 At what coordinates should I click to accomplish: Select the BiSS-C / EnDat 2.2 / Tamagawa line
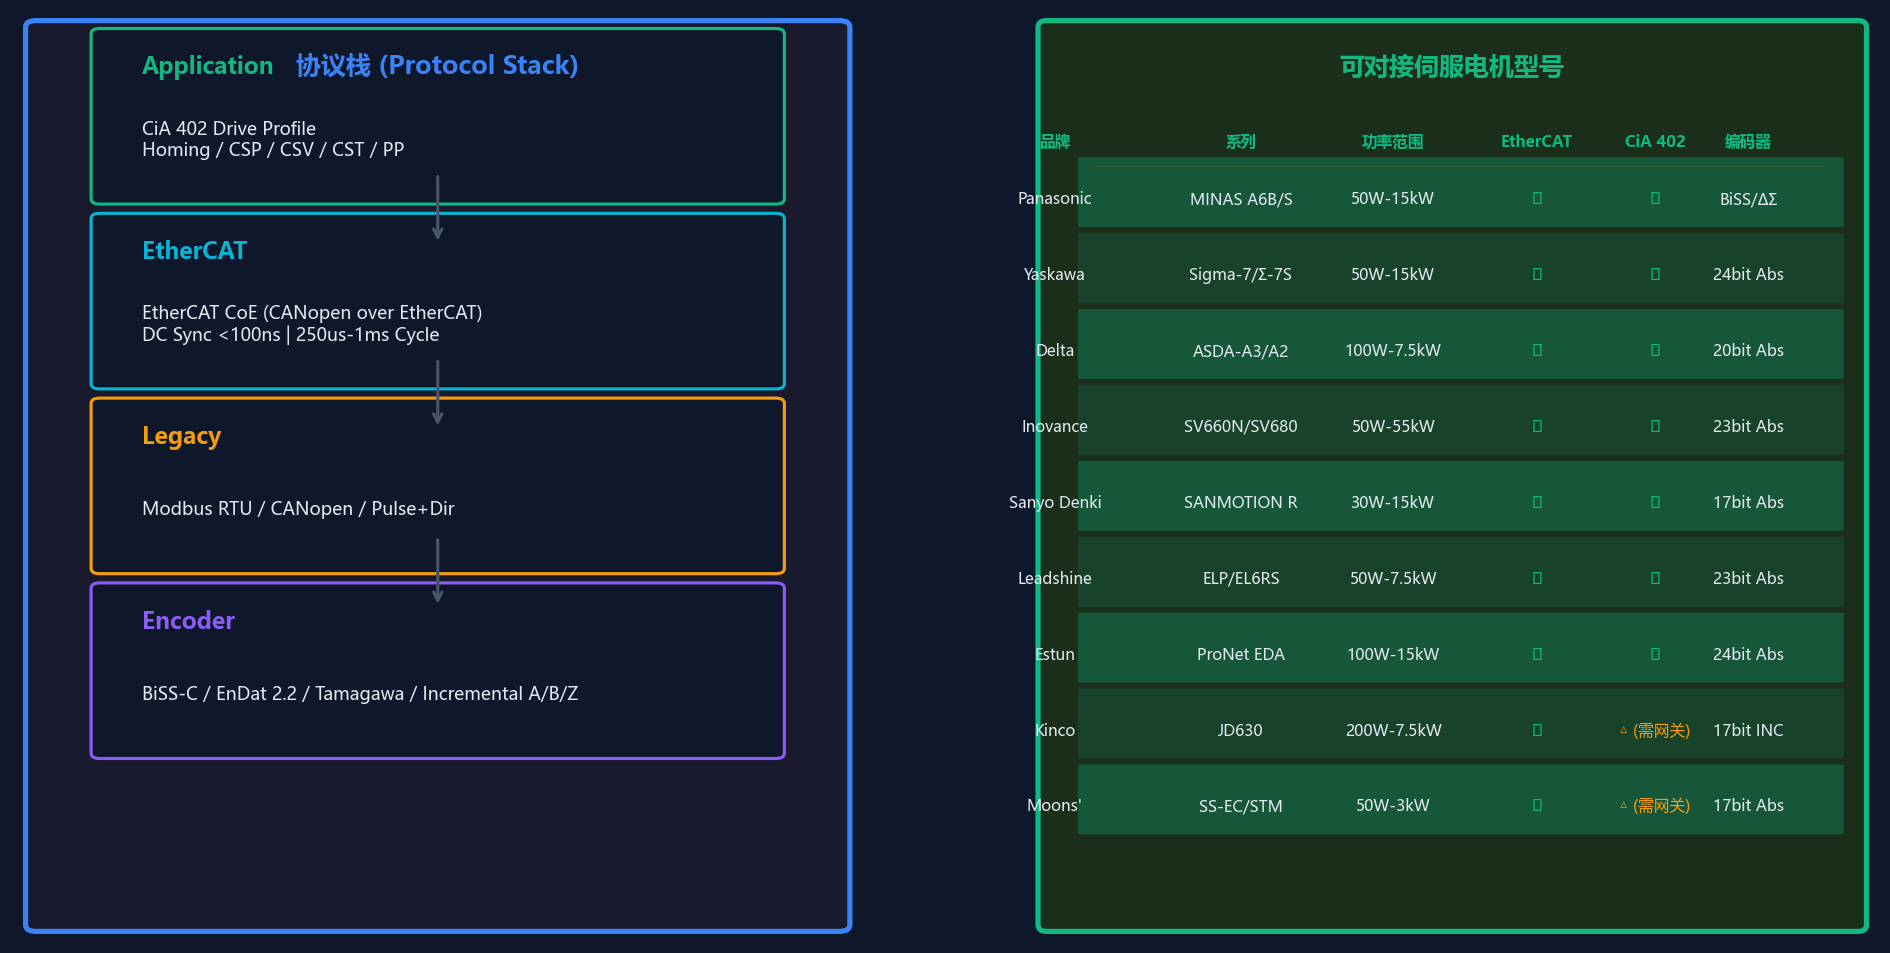(x=360, y=694)
